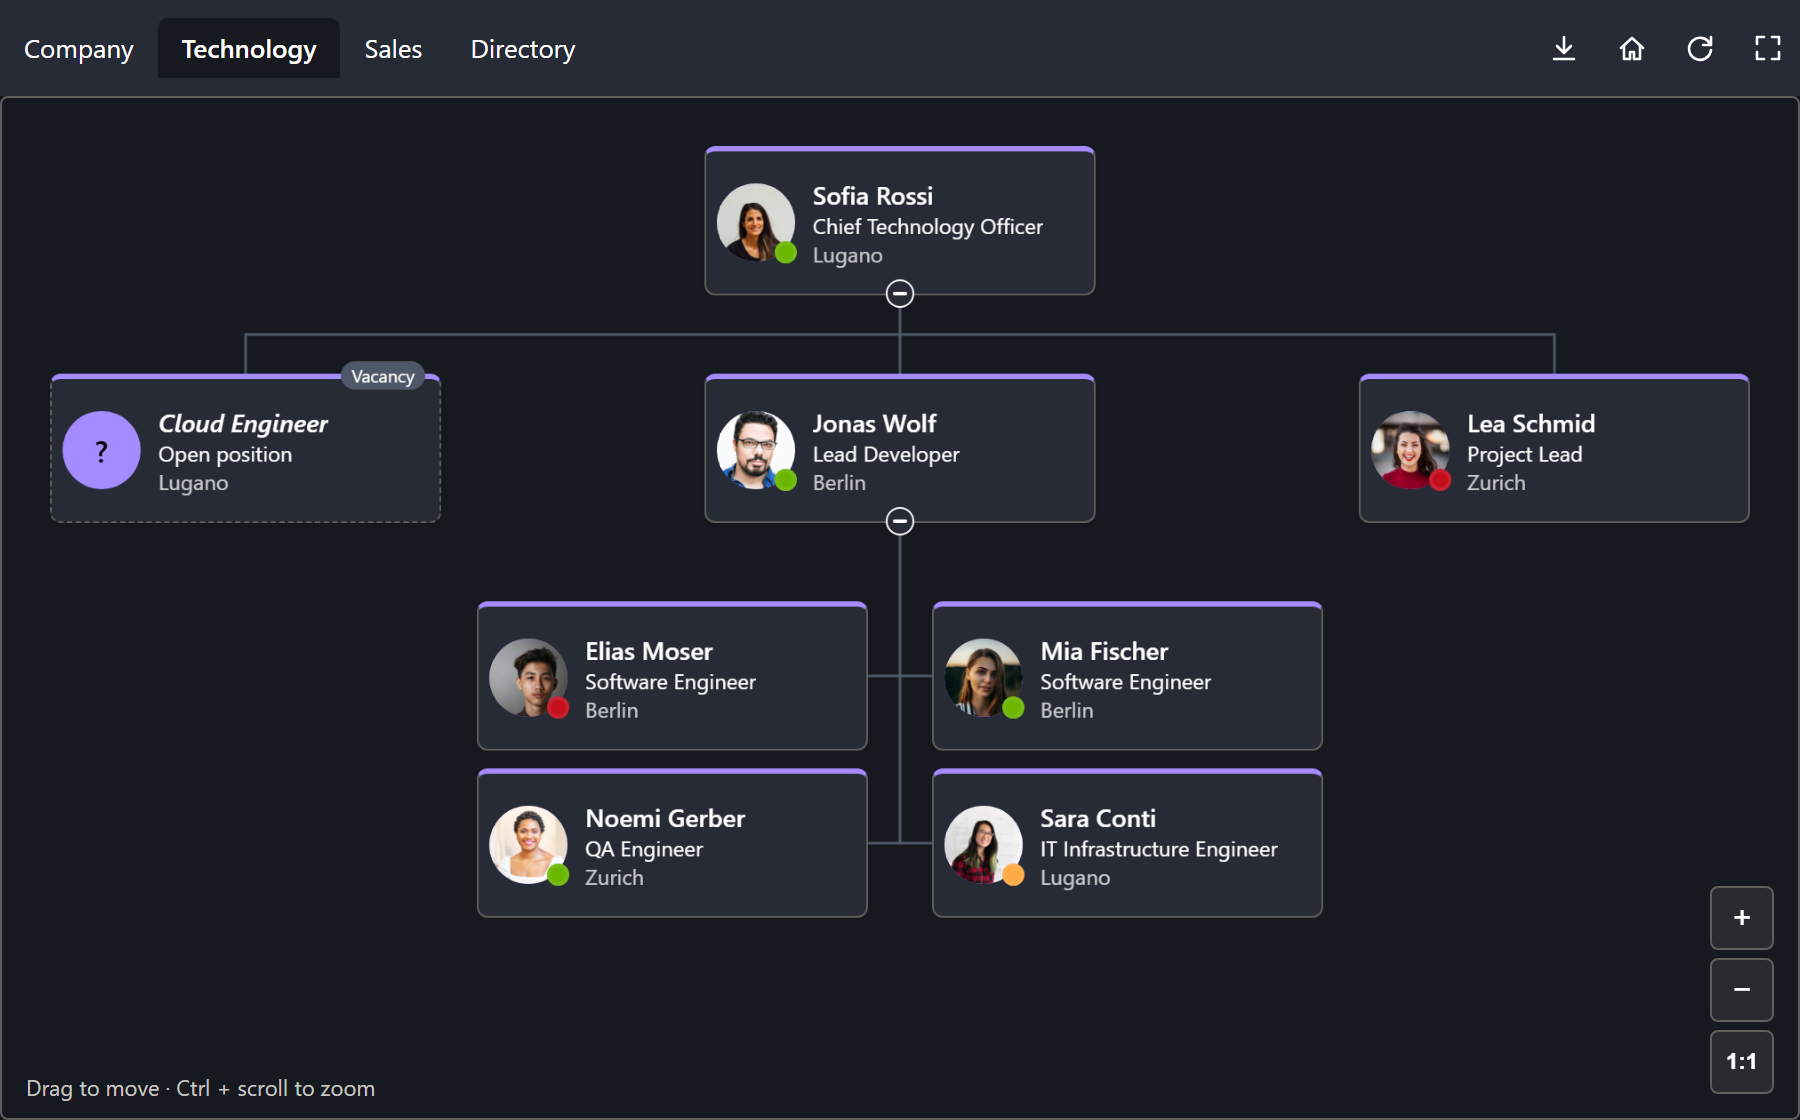Screen dimensions: 1800x1120
Task: Reset zoom with 1:1 button
Action: 1742,1062
